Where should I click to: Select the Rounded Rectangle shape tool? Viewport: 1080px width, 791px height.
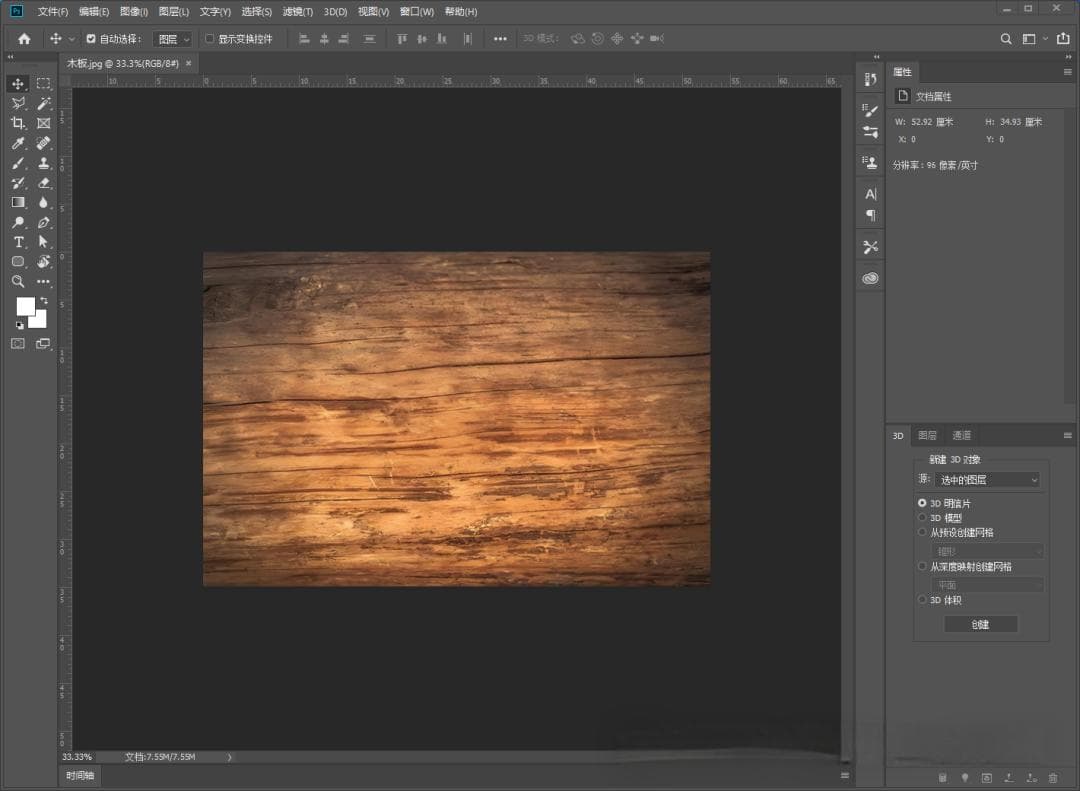pyautogui.click(x=18, y=262)
